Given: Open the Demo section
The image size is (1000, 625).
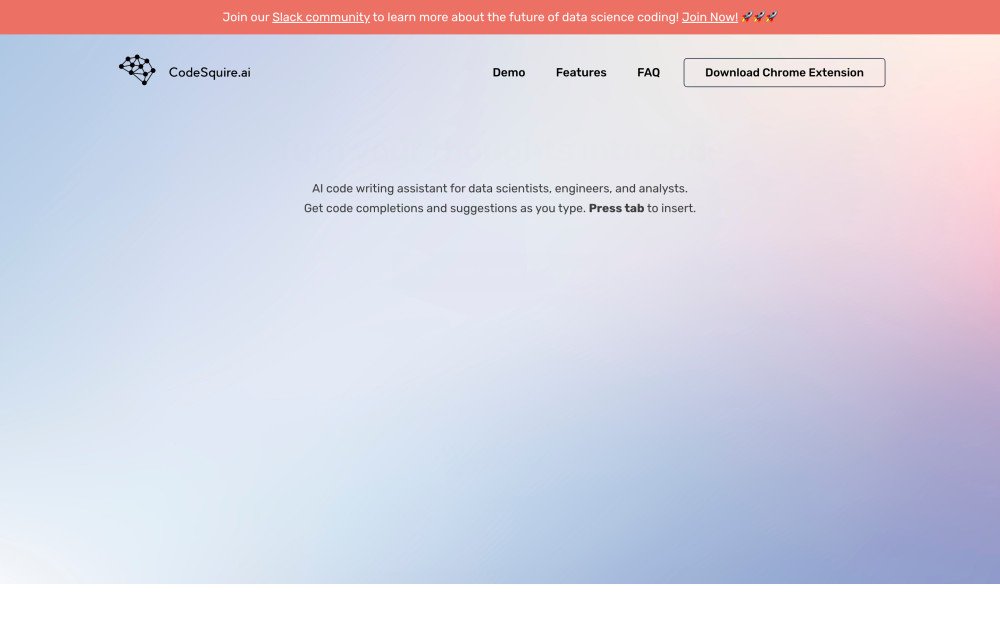Looking at the screenshot, I should pyautogui.click(x=508, y=72).
